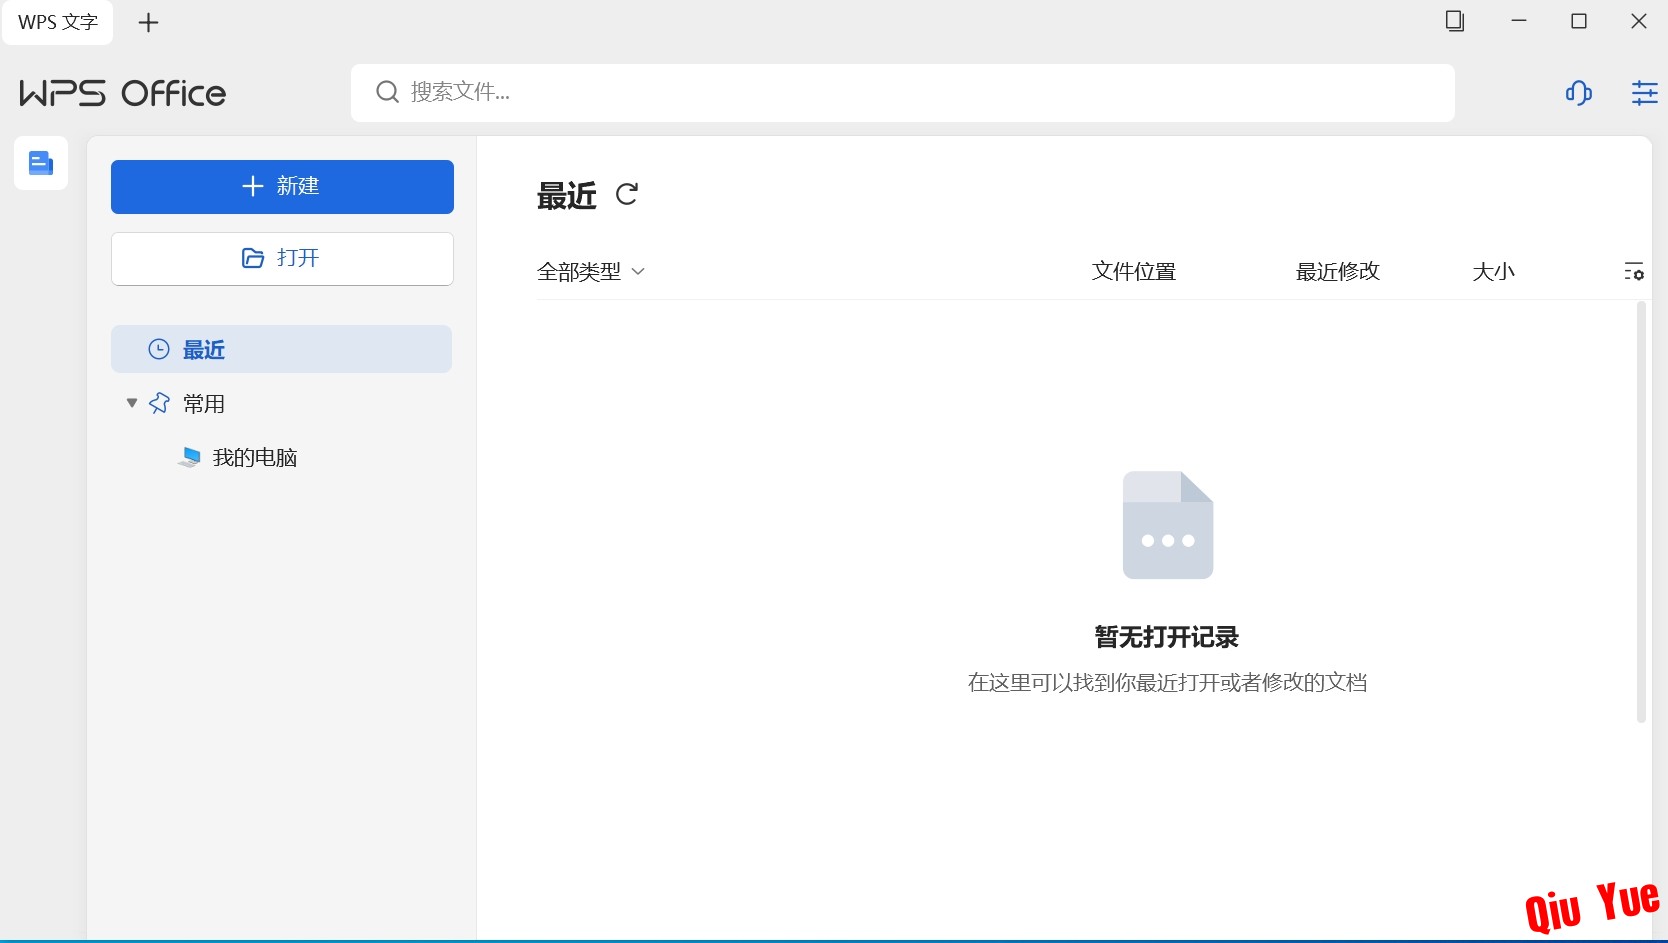
Task: Focus the 搜索文件 search field
Action: click(902, 93)
